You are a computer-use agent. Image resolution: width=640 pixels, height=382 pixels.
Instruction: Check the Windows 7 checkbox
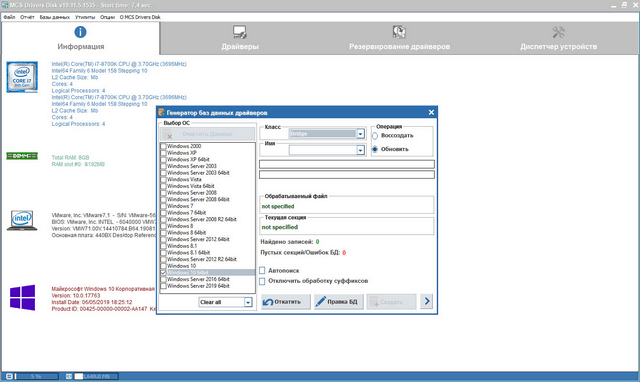pyautogui.click(x=163, y=206)
